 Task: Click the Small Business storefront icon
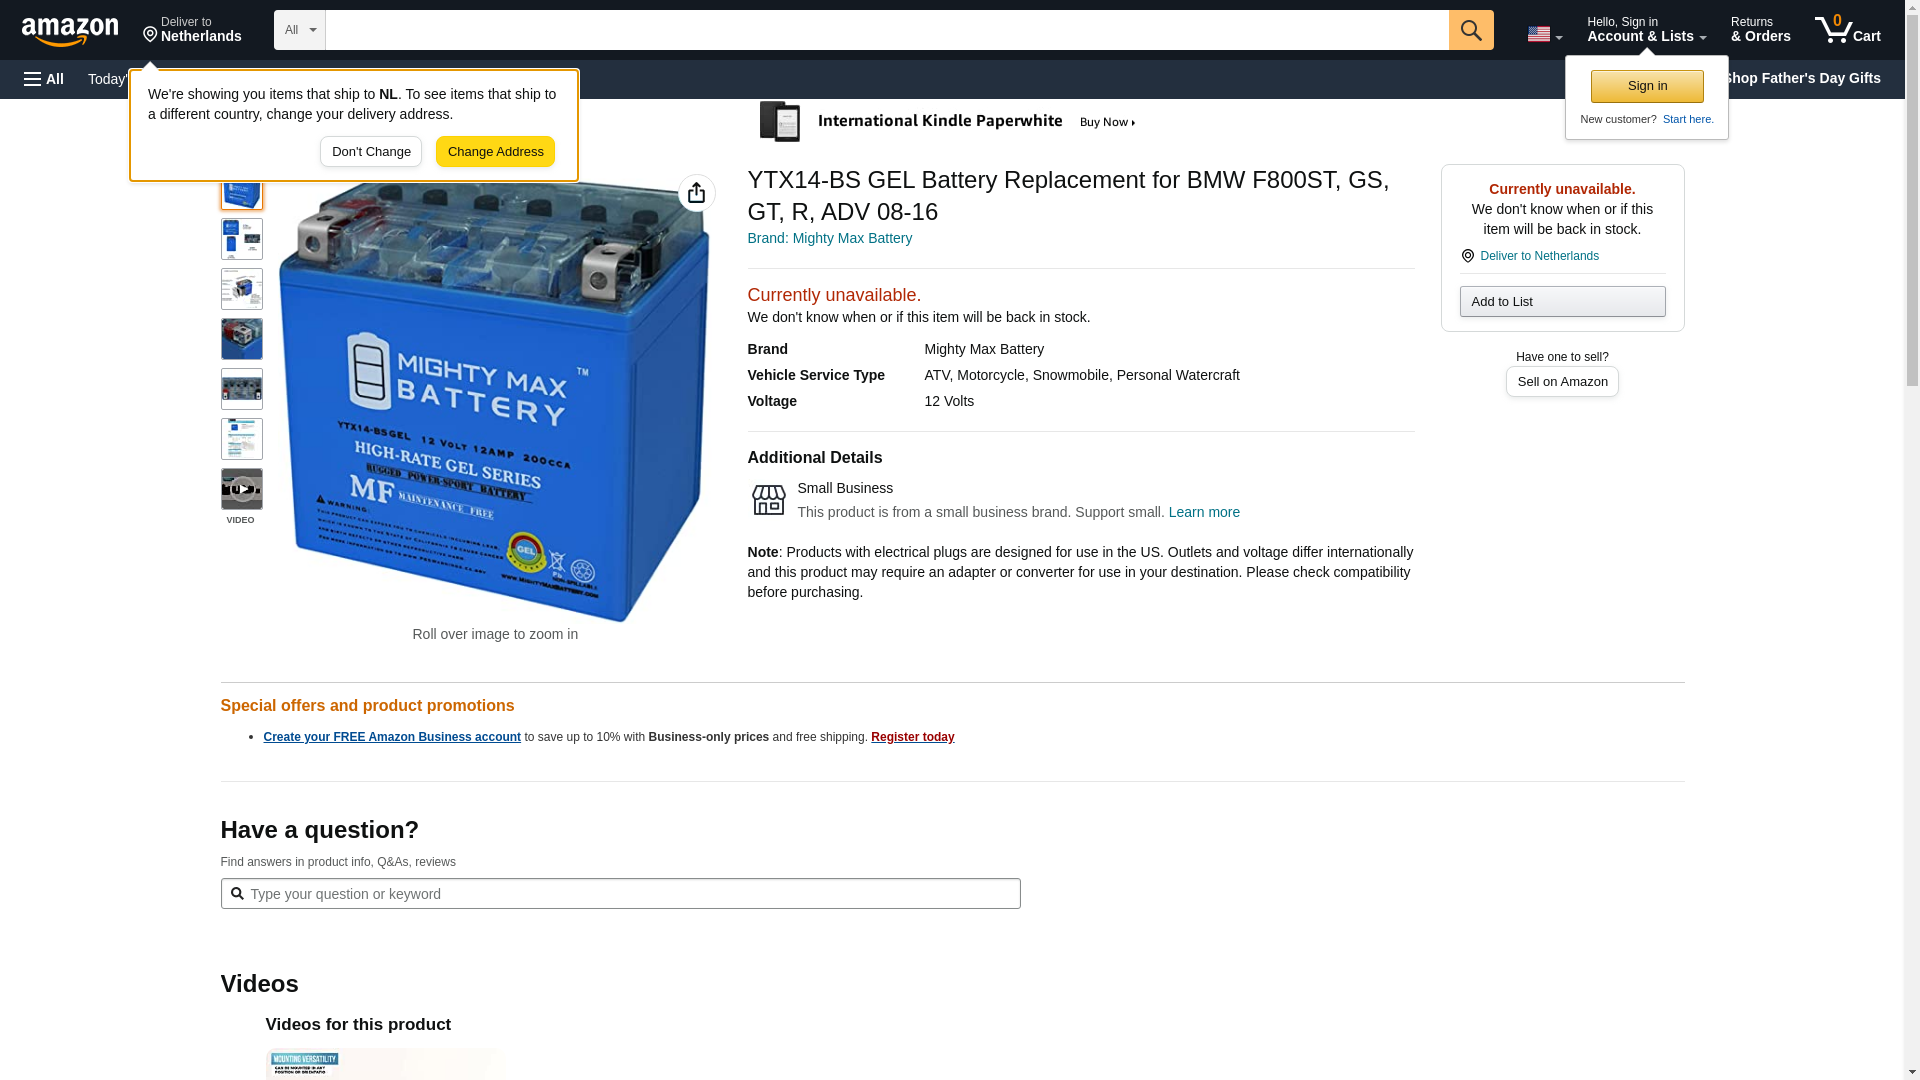[x=768, y=500]
